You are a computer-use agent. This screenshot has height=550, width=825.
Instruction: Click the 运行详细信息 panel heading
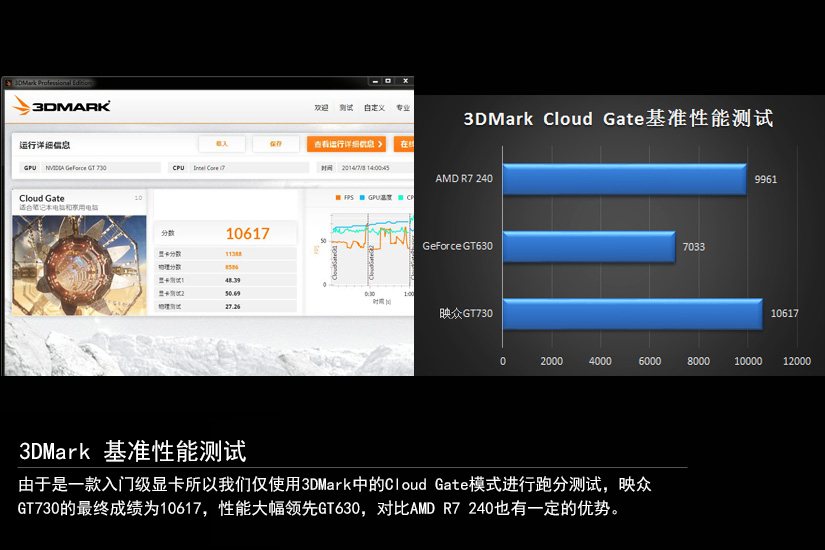point(45,145)
